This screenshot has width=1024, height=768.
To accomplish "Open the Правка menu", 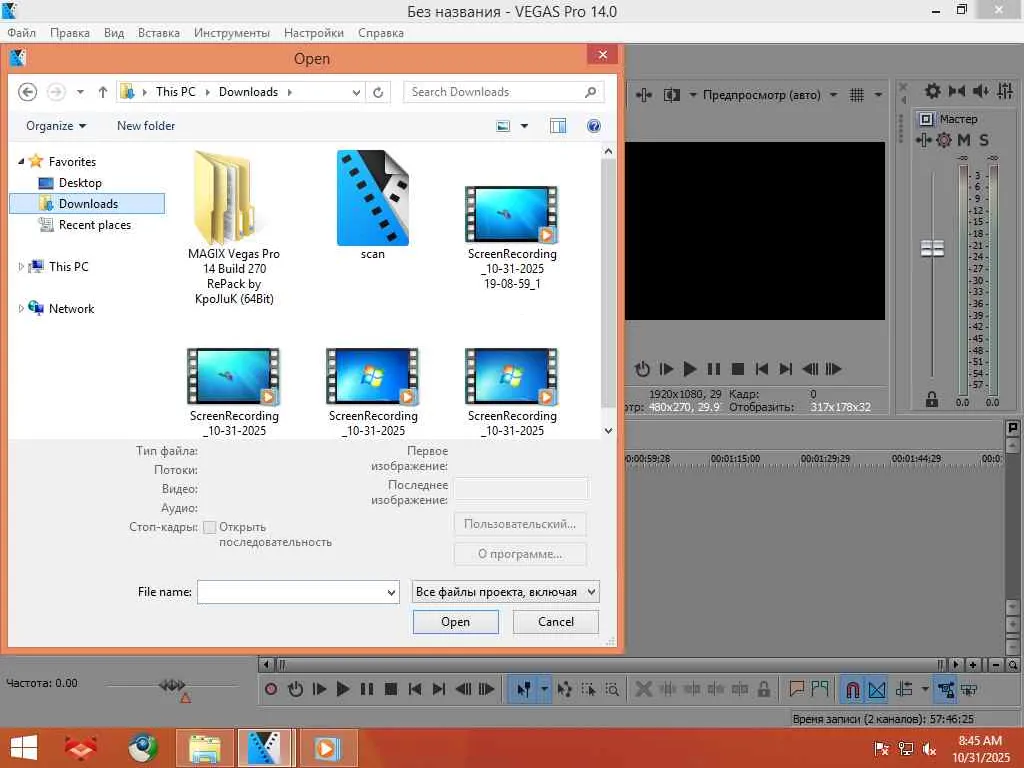I will point(70,33).
